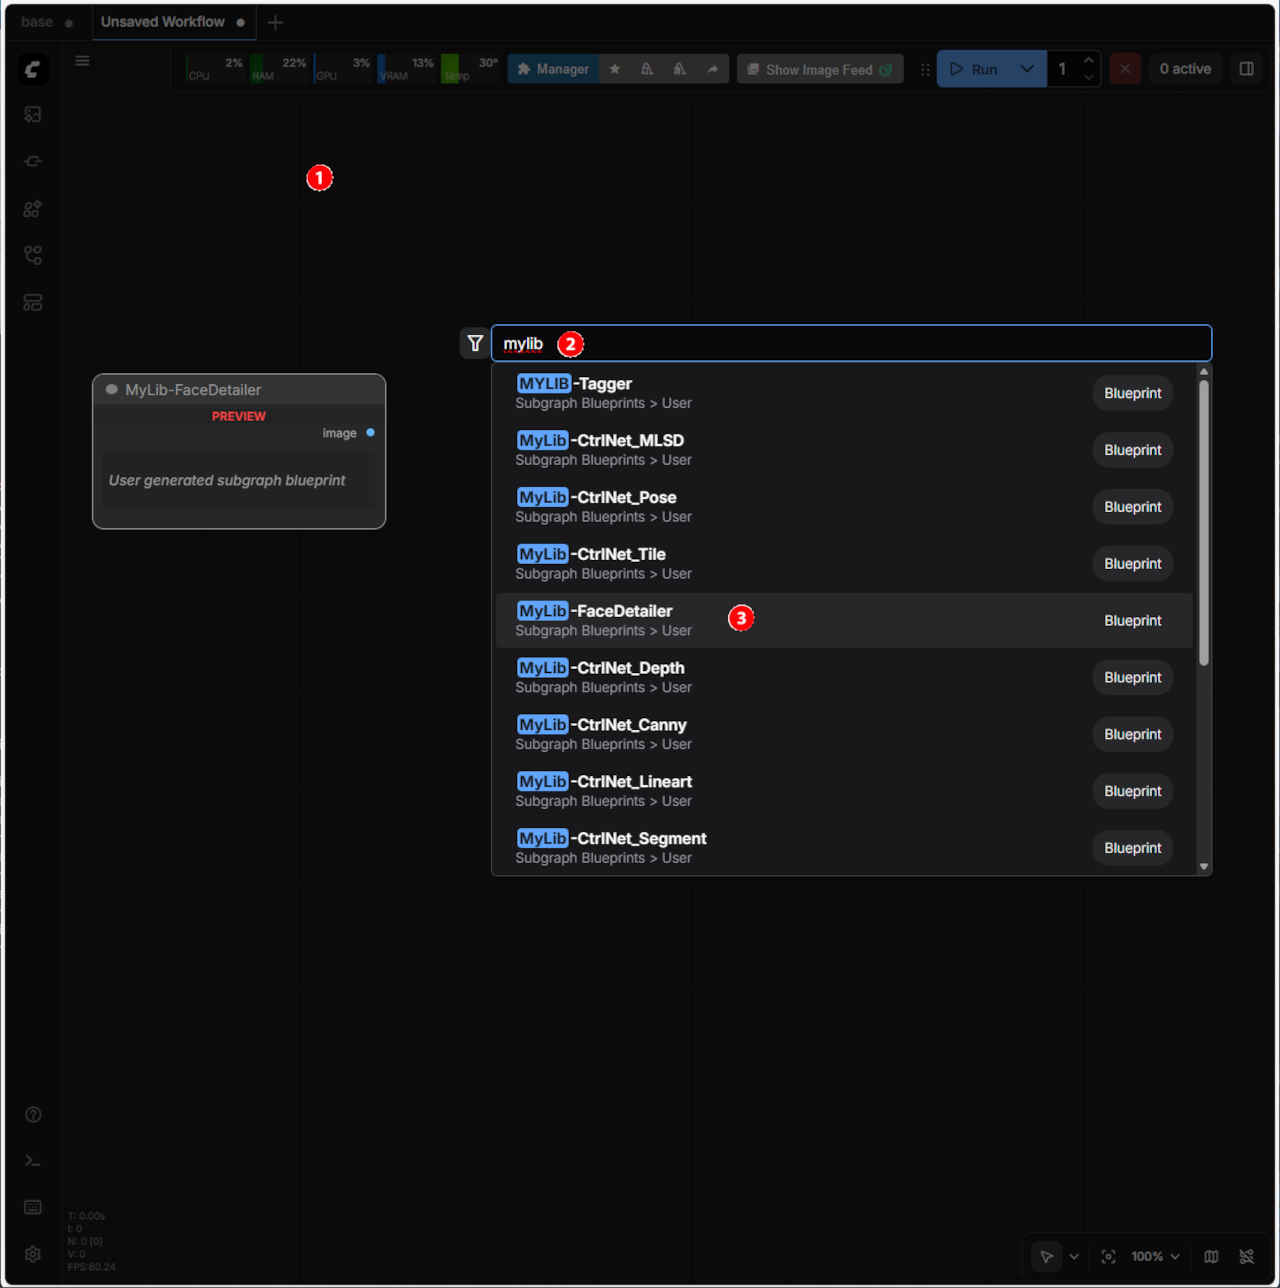1280x1288 pixels.
Task: Click the filter funnel icon beside search
Action: [x=475, y=343]
